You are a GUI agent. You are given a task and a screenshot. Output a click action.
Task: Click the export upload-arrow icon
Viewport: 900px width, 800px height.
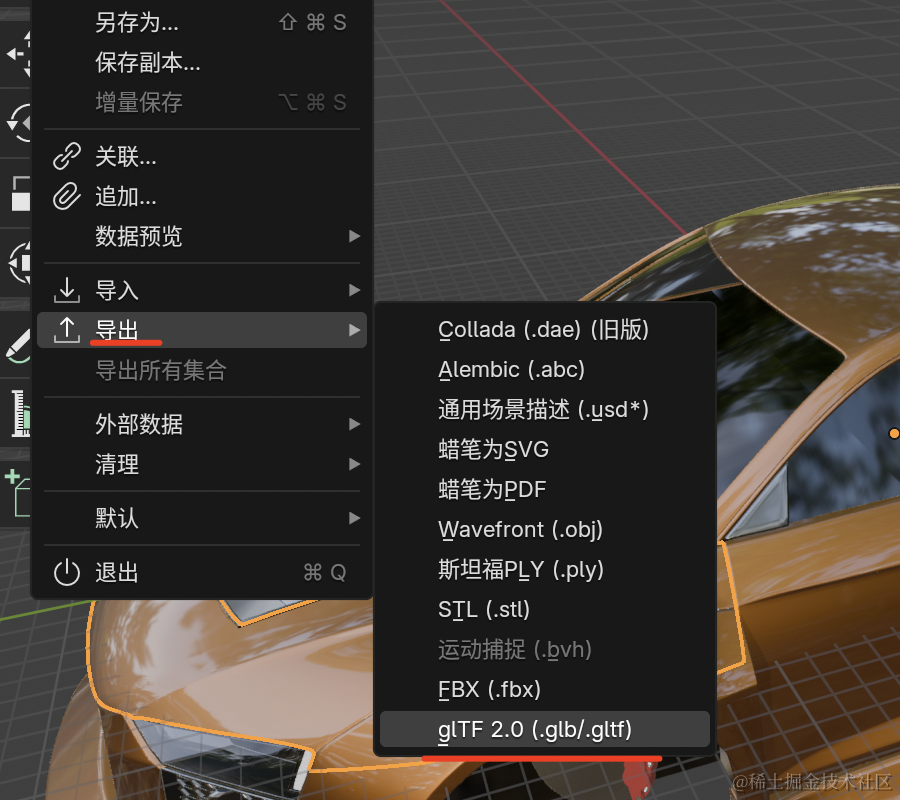(x=67, y=330)
